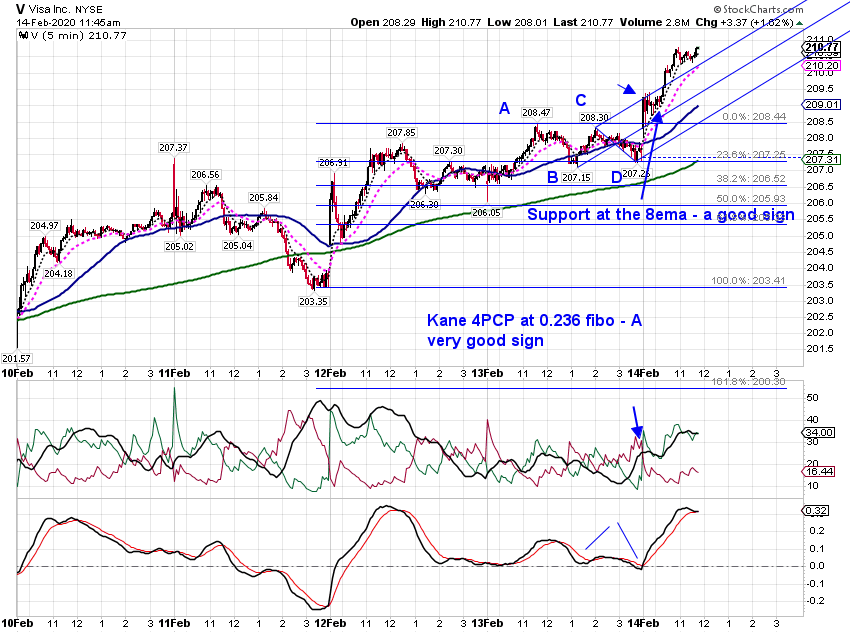
Task: Click the "203.35" low price label
Action: [313, 301]
